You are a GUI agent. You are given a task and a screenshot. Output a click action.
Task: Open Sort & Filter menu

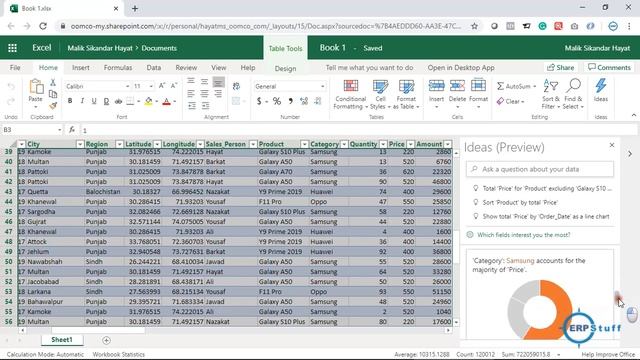coord(551,94)
